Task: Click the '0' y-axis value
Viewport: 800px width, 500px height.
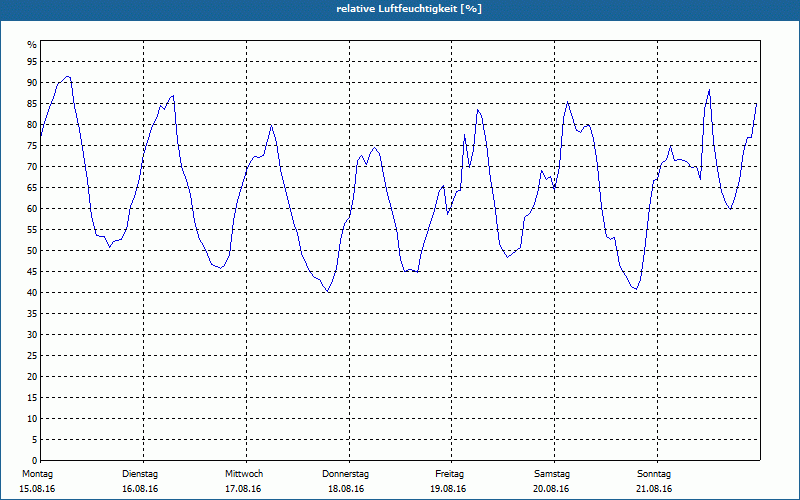Action: coord(34,461)
